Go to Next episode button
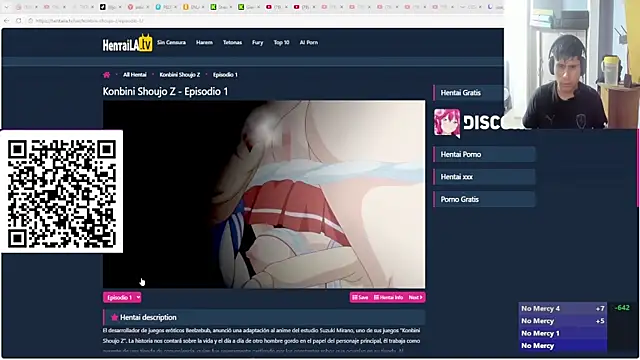640x360 pixels. (x=416, y=298)
